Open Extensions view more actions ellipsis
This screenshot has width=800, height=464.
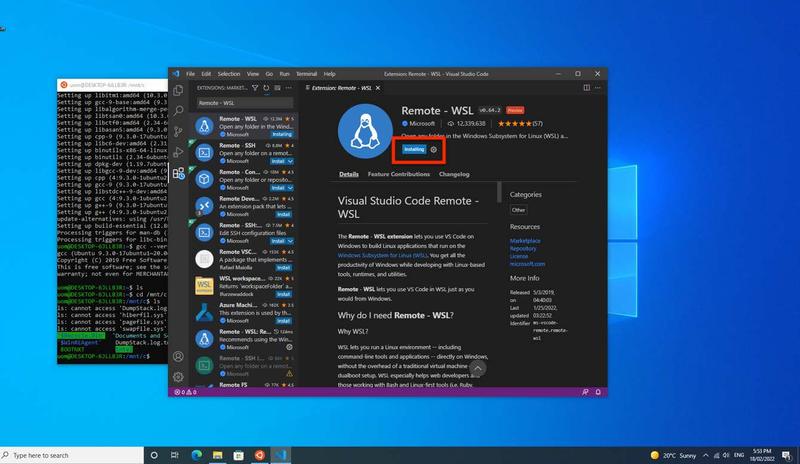point(289,88)
